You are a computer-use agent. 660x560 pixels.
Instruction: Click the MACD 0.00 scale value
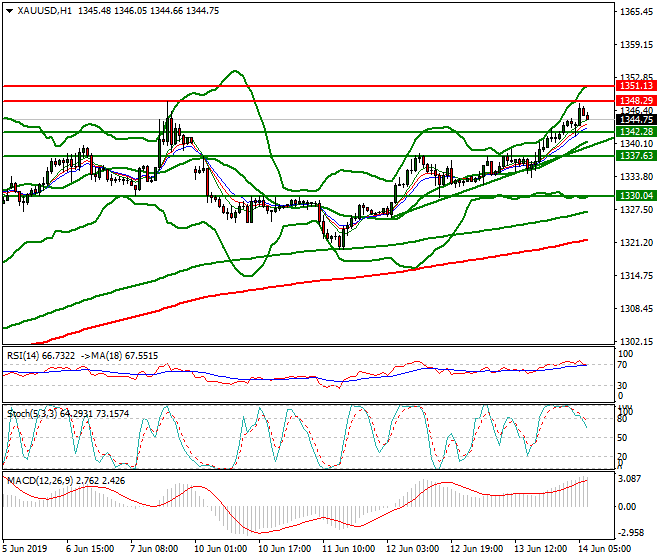[627, 507]
